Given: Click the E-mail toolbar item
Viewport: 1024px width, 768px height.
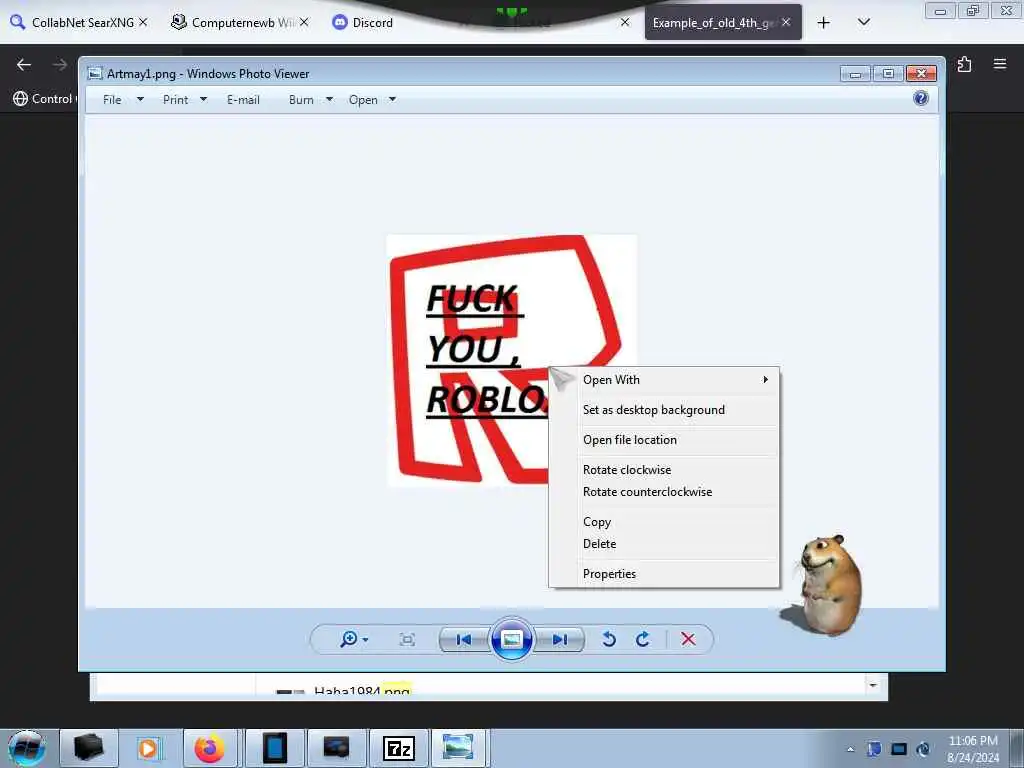Looking at the screenshot, I should (243, 99).
